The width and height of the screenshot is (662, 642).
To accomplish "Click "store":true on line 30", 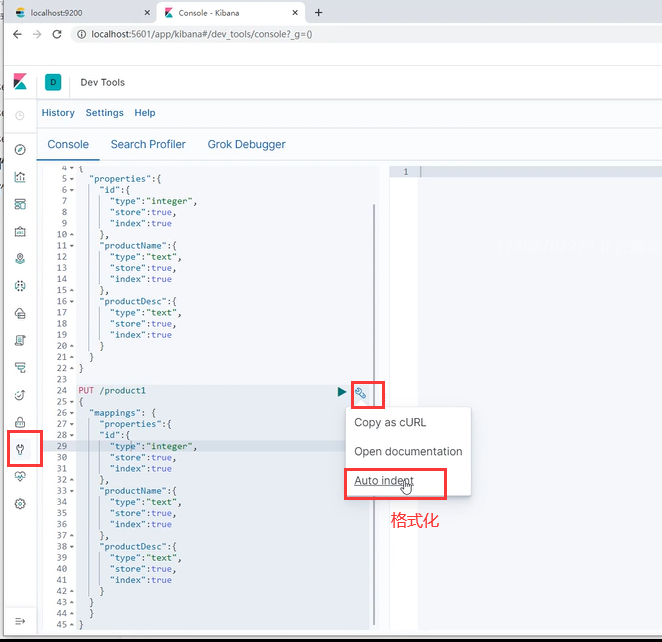I will [143, 458].
